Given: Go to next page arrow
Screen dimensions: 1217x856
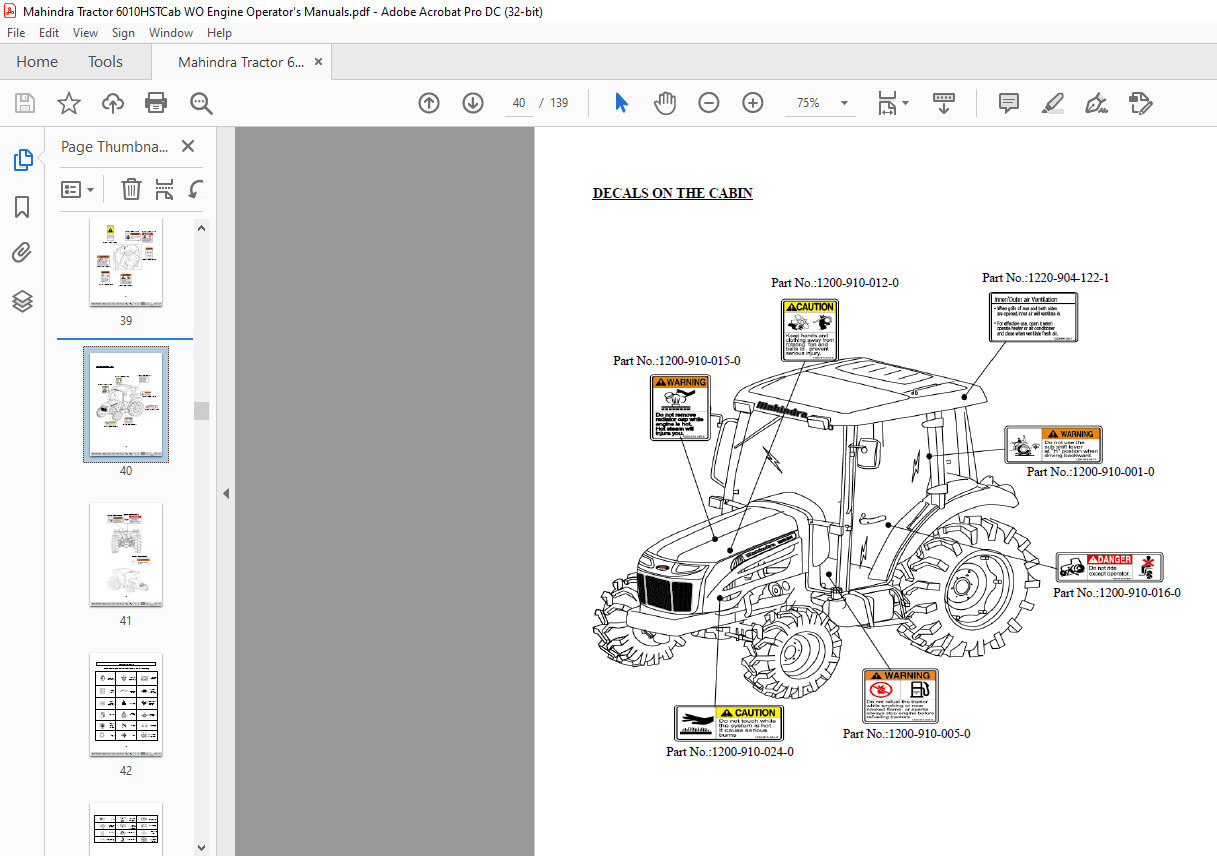Looking at the screenshot, I should (473, 103).
